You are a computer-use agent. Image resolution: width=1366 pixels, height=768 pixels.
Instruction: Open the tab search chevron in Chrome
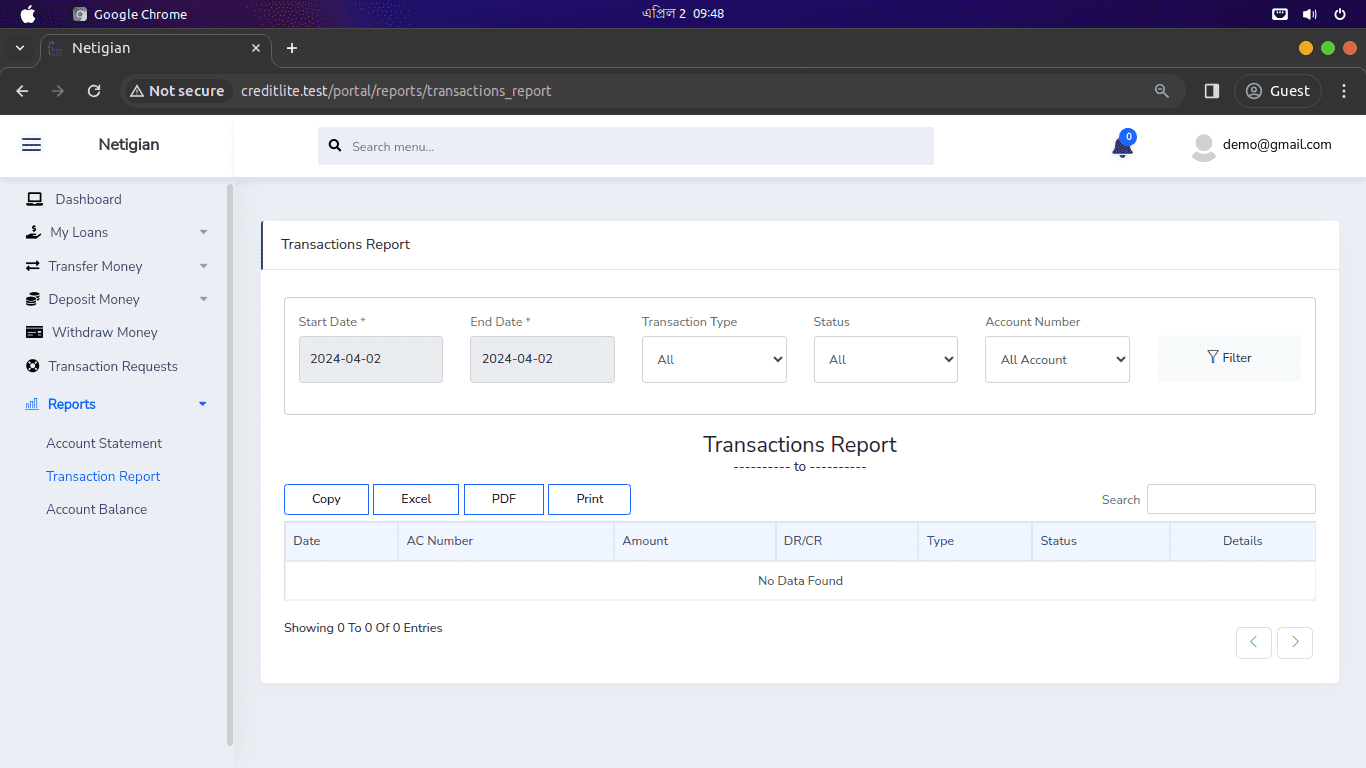(20, 48)
